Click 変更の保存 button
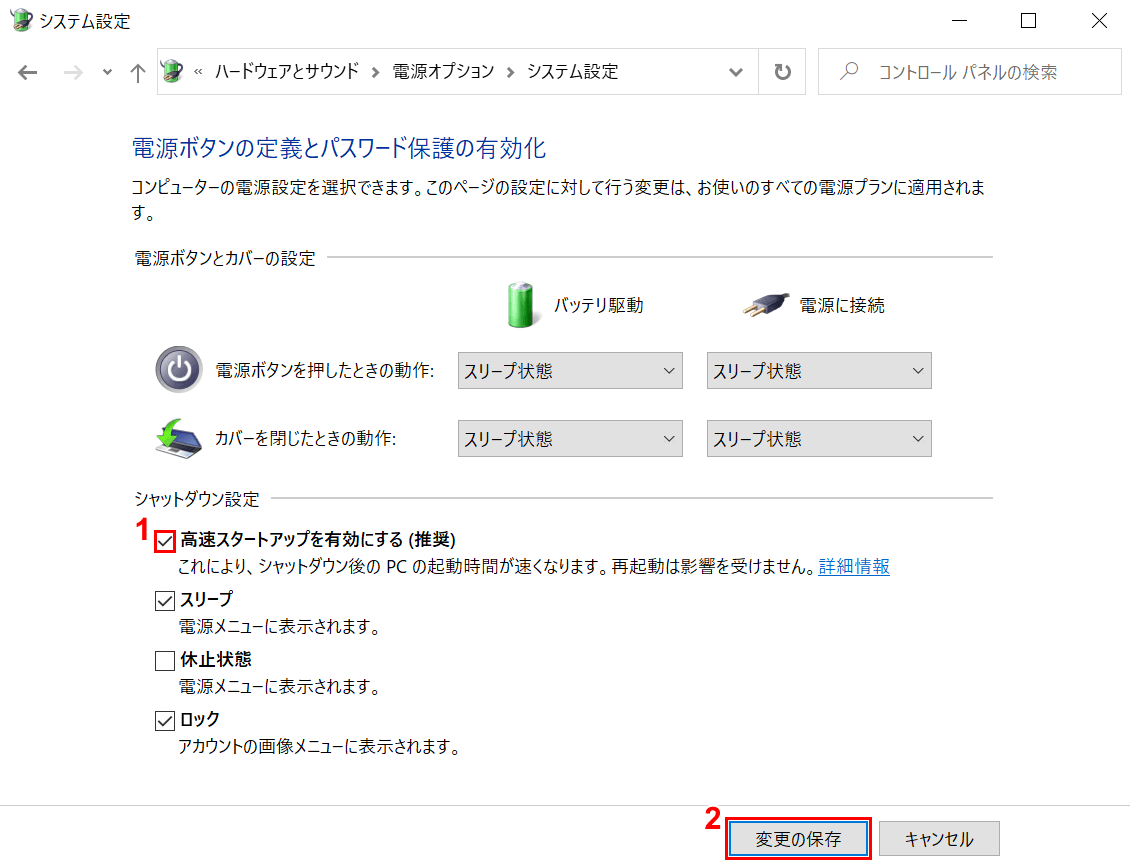 point(798,839)
